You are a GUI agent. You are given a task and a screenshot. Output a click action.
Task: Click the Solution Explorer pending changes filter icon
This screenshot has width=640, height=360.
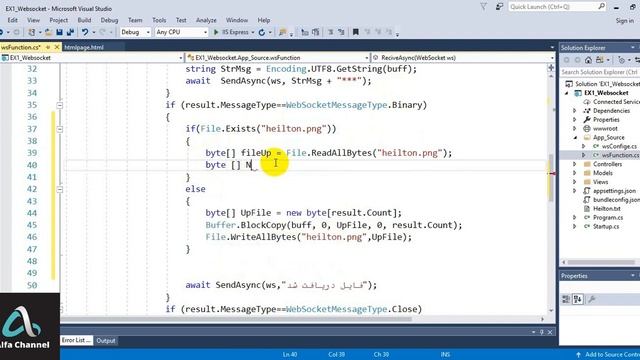tap(621, 60)
